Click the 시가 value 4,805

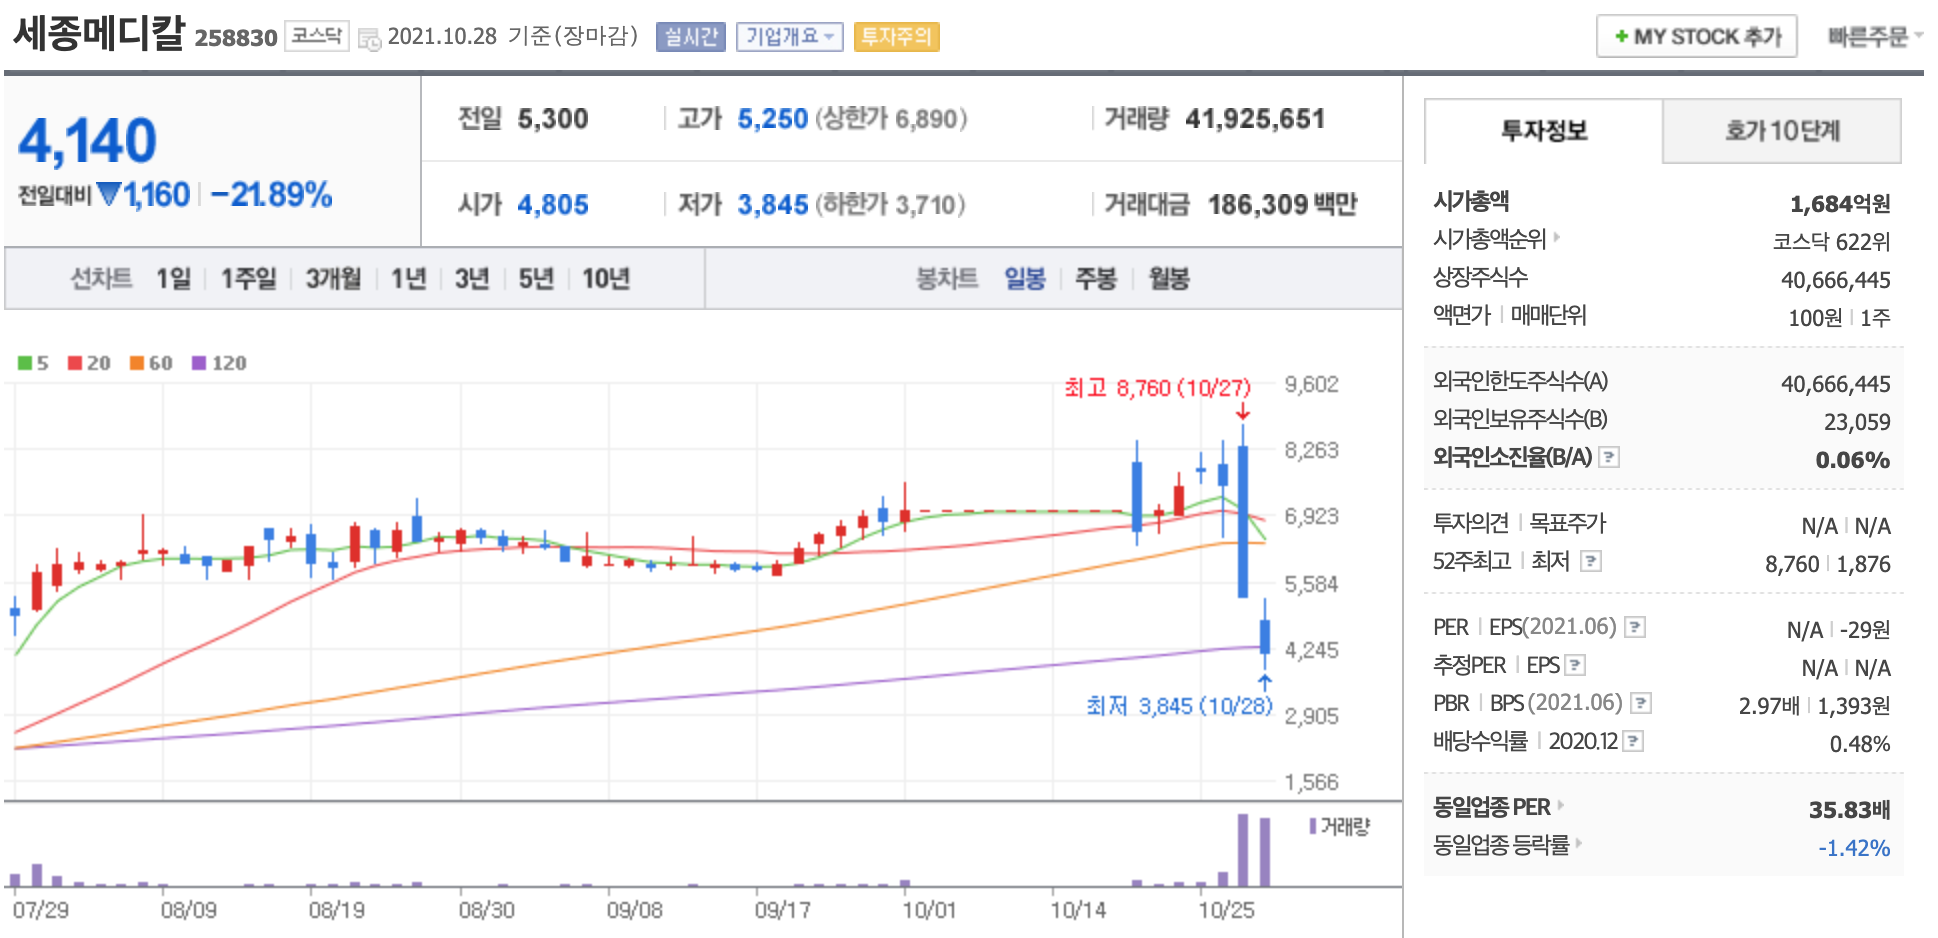click(552, 205)
